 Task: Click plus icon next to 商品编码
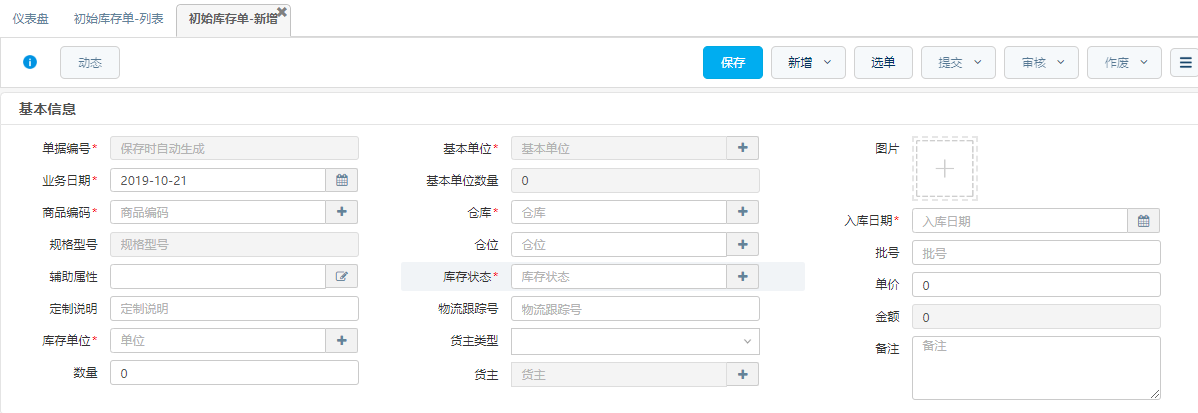click(x=342, y=212)
